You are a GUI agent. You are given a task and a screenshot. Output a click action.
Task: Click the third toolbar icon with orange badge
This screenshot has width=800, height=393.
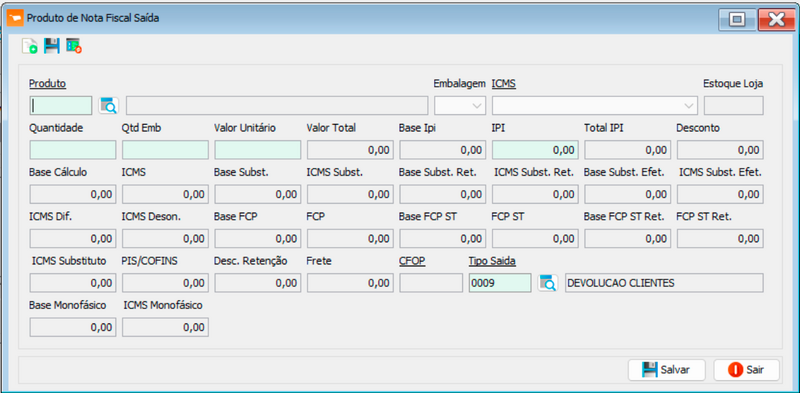74,46
